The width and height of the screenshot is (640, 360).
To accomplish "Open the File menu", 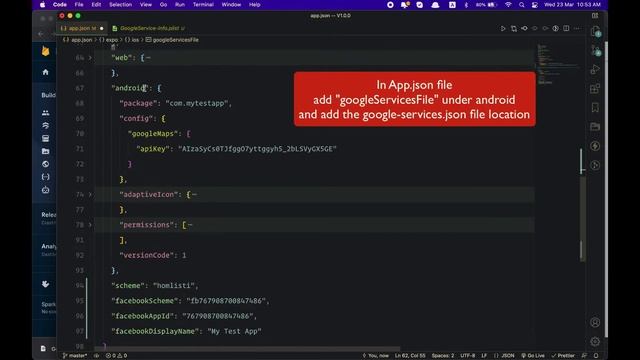I will click(x=79, y=4).
